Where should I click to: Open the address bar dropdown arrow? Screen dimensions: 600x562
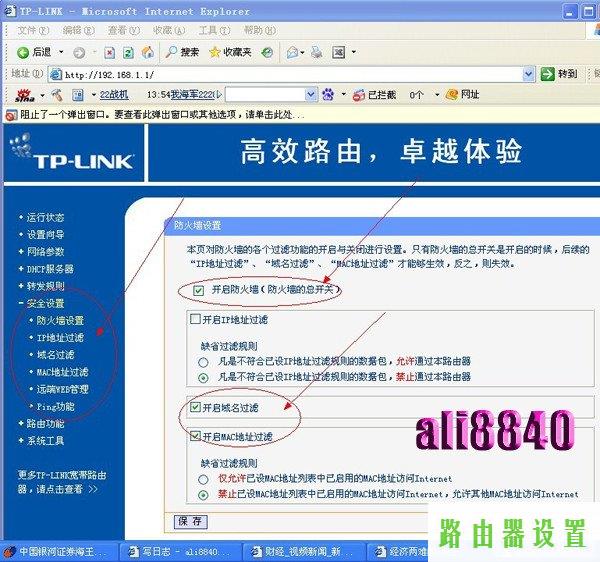(x=528, y=74)
